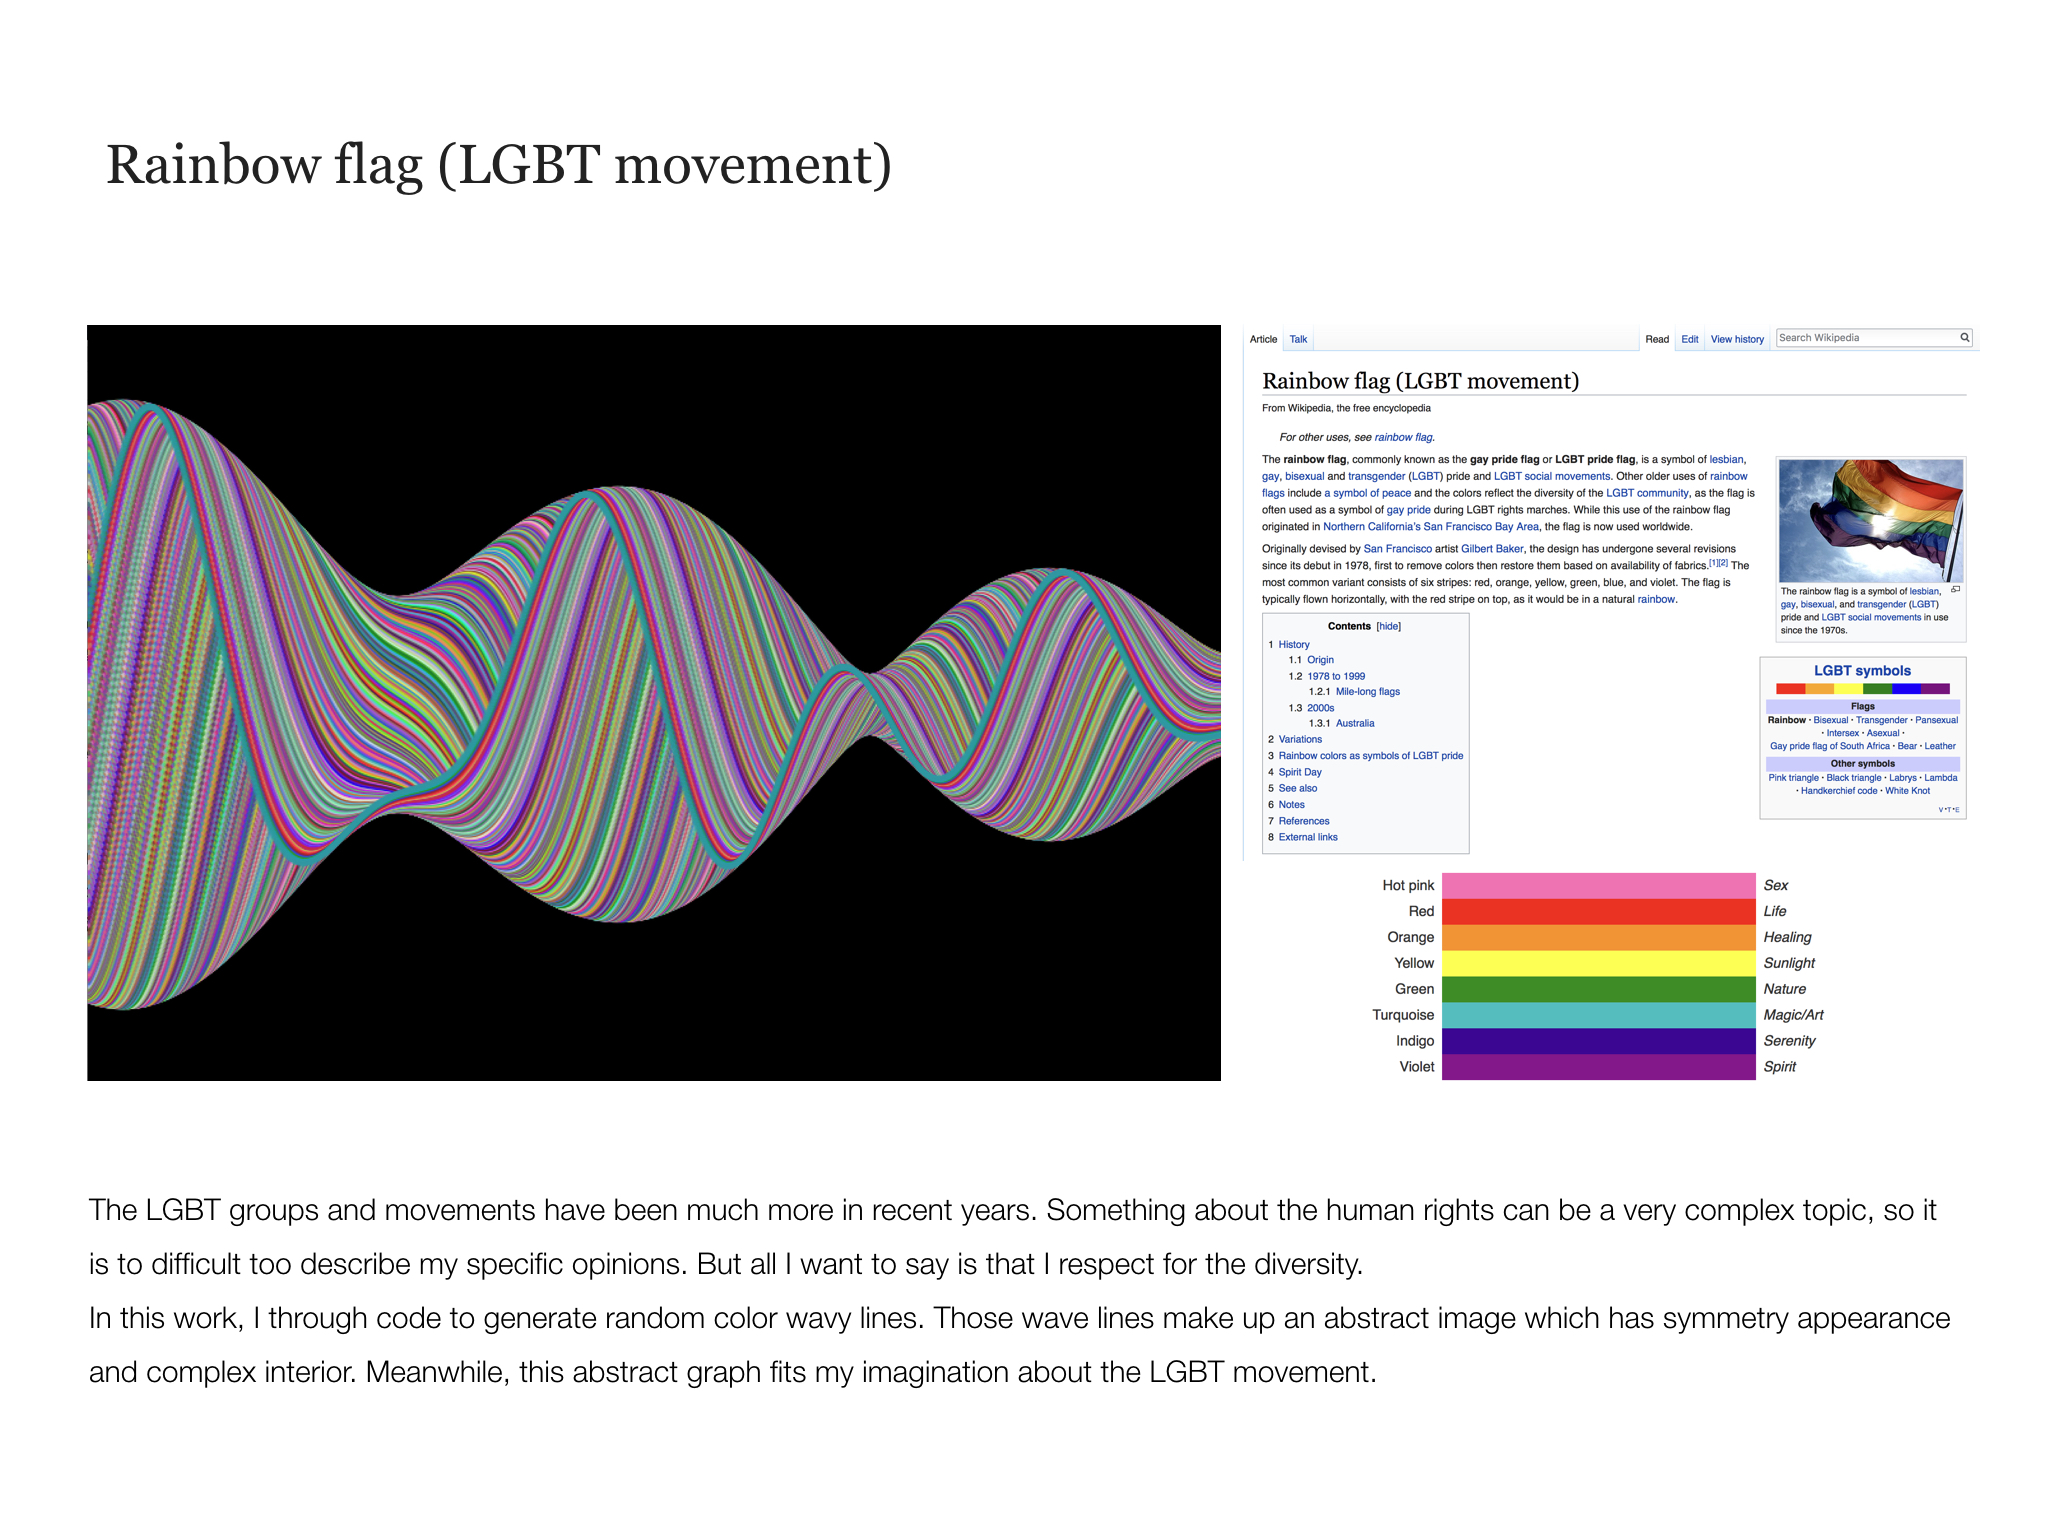Jump to External links section

coord(1308,837)
